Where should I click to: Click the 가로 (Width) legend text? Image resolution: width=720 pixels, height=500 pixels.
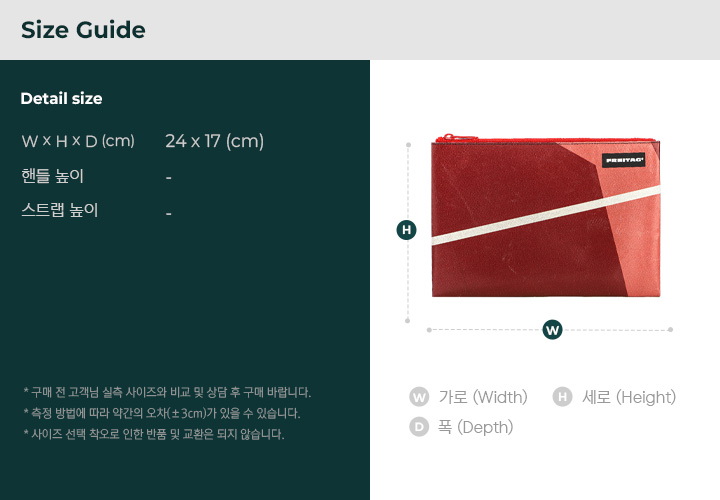(x=483, y=397)
